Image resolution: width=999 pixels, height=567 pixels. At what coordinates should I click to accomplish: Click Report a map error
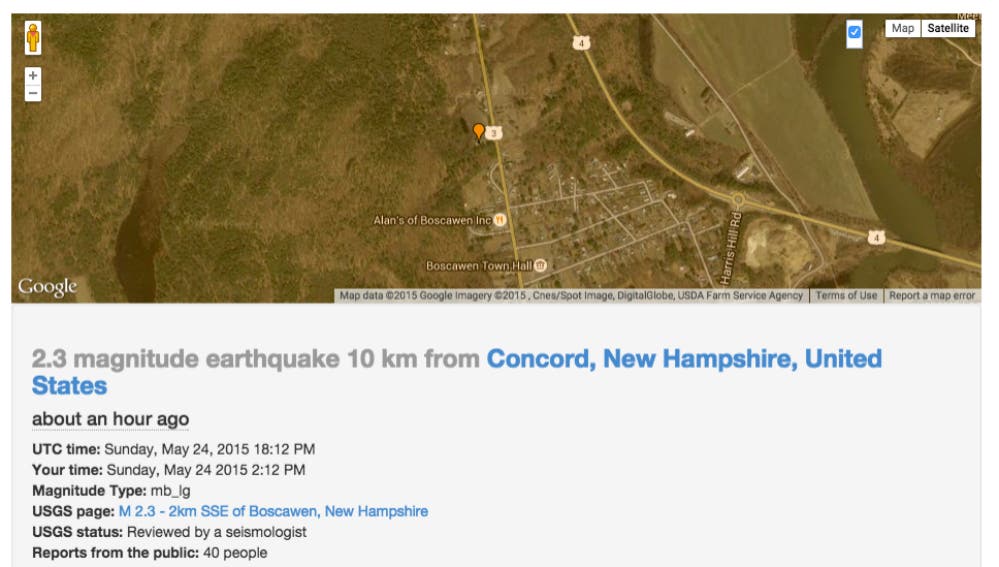coord(932,295)
